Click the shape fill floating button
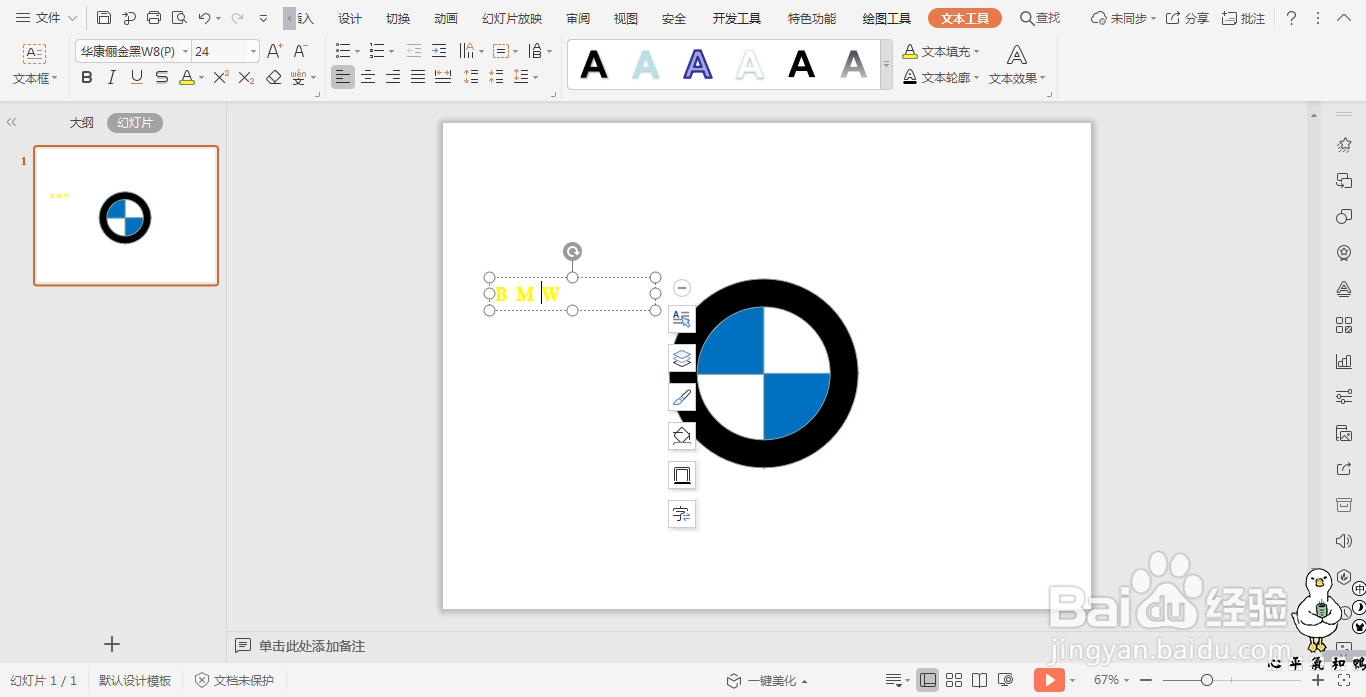 (x=682, y=436)
